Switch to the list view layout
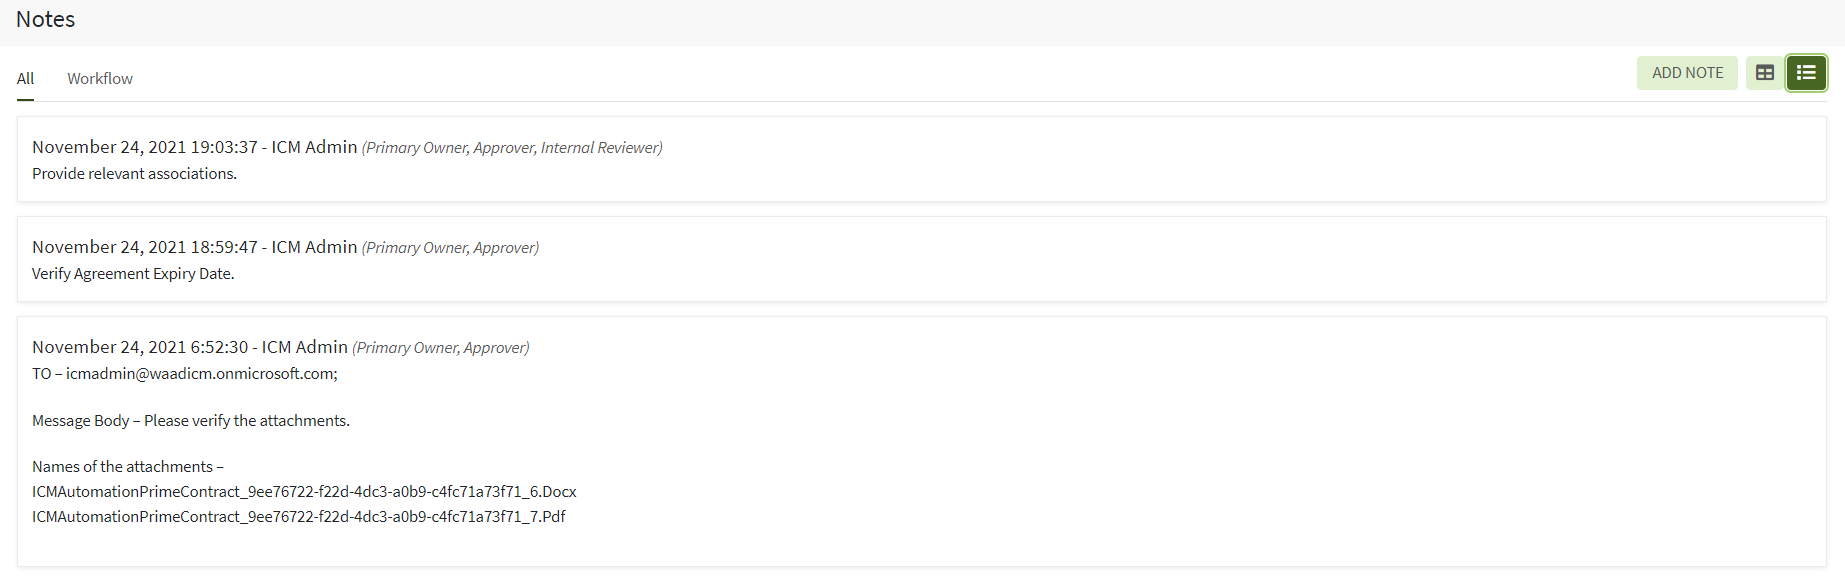Viewport: 1845px width, 580px height. tap(1806, 73)
